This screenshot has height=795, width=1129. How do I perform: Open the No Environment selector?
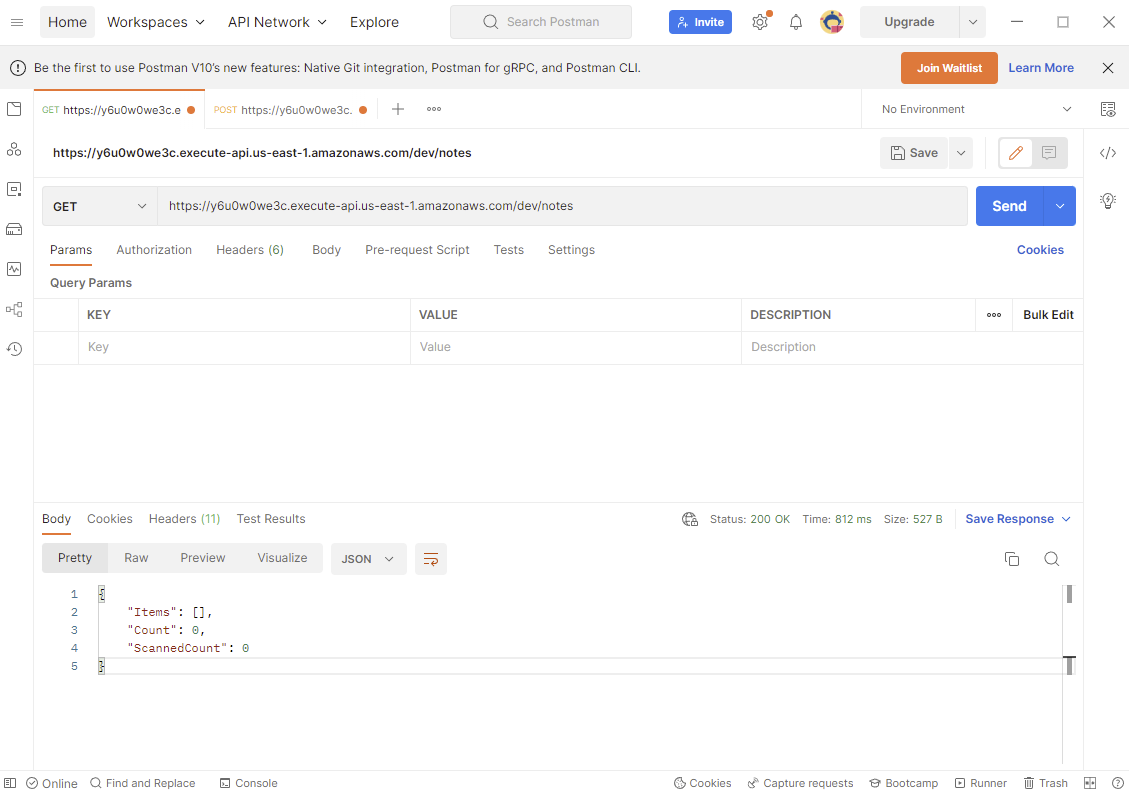coord(976,109)
